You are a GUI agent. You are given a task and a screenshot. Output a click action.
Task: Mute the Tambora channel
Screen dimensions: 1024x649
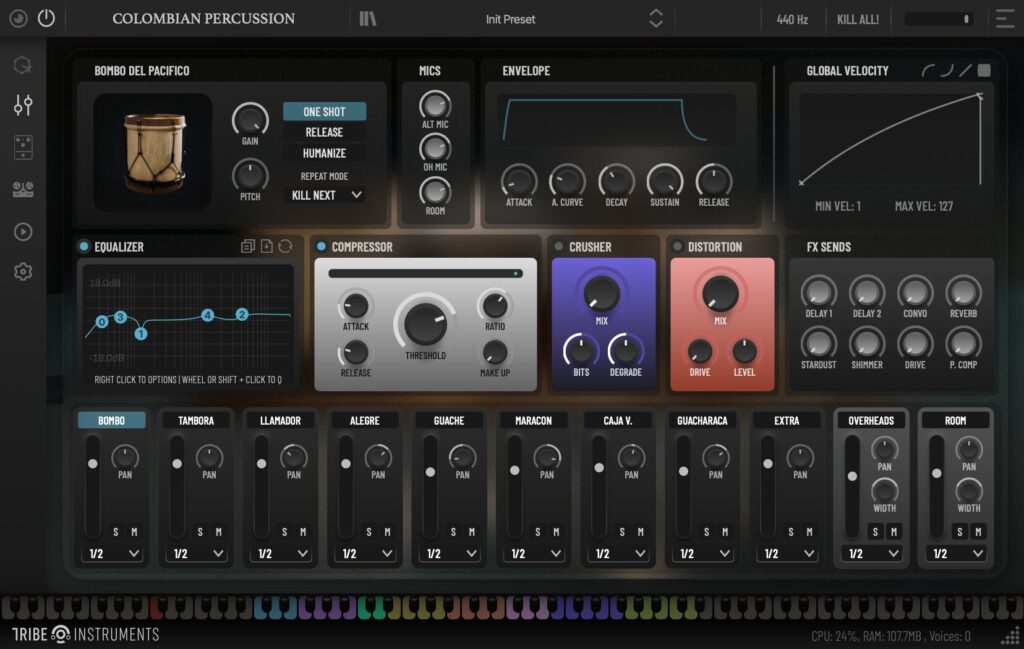219,532
